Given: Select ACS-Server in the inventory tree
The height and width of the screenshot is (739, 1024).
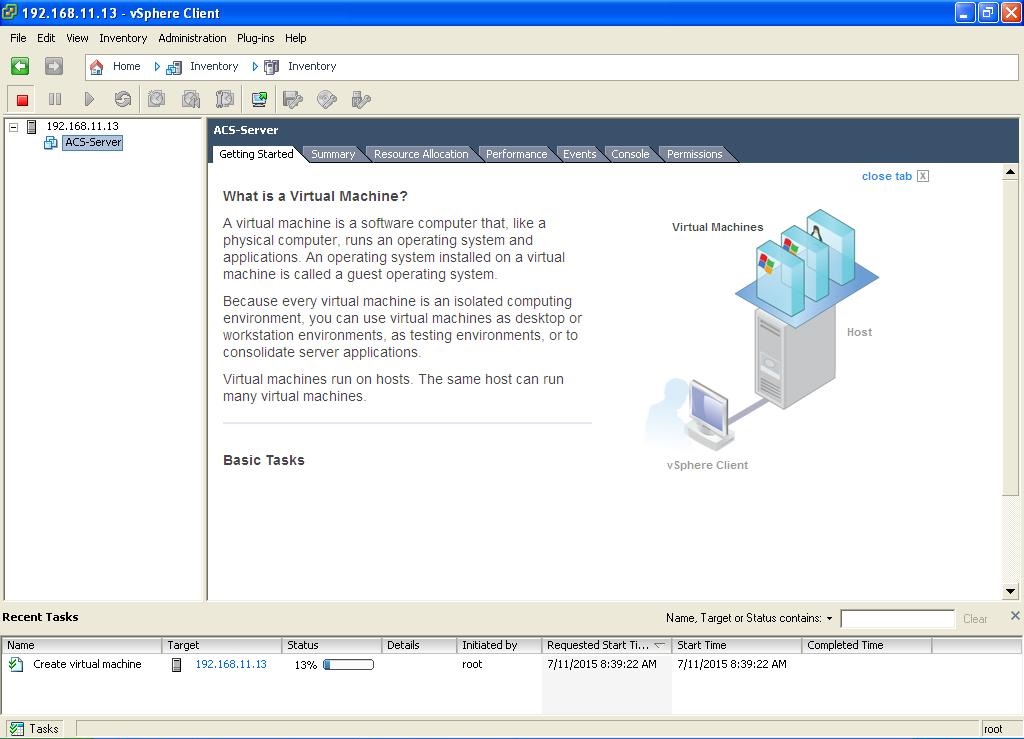Looking at the screenshot, I should coord(93,143).
